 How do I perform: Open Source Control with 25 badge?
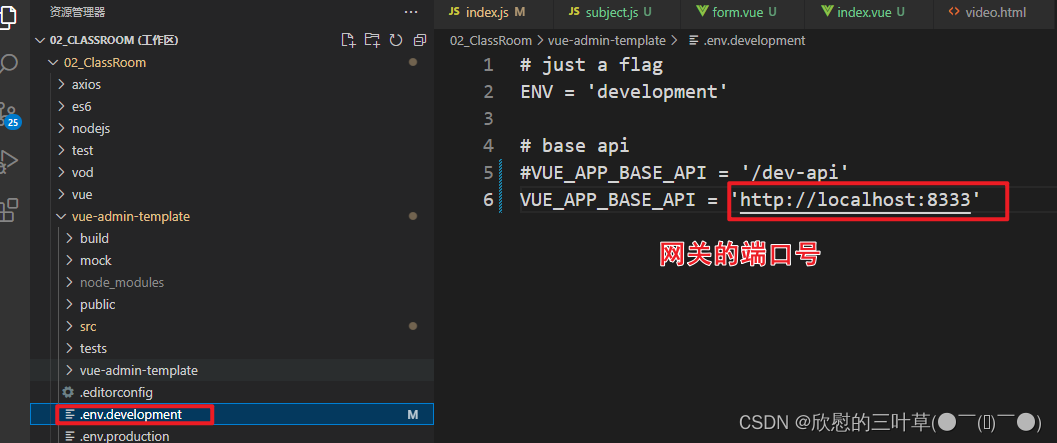(9, 115)
